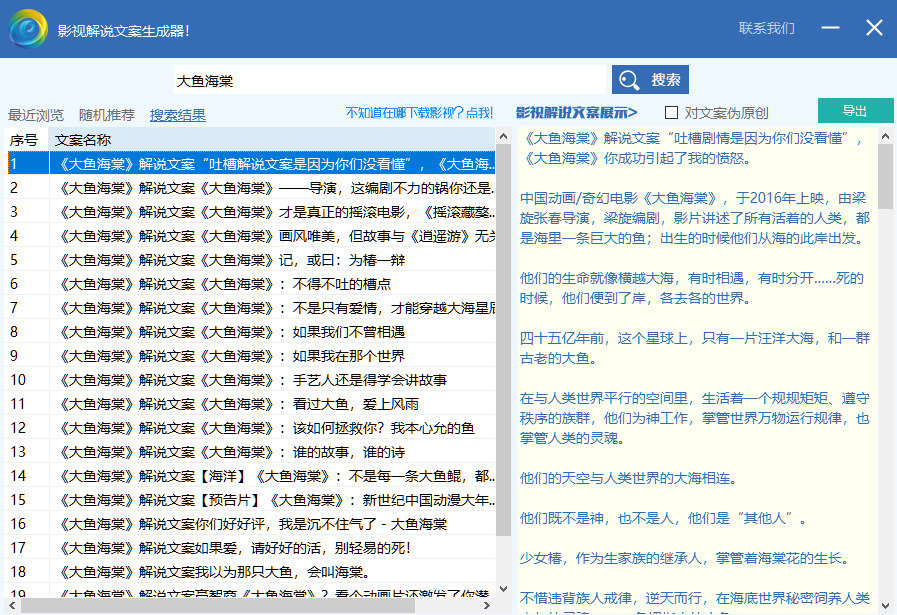Click the 文案名称 column header

point(272,140)
